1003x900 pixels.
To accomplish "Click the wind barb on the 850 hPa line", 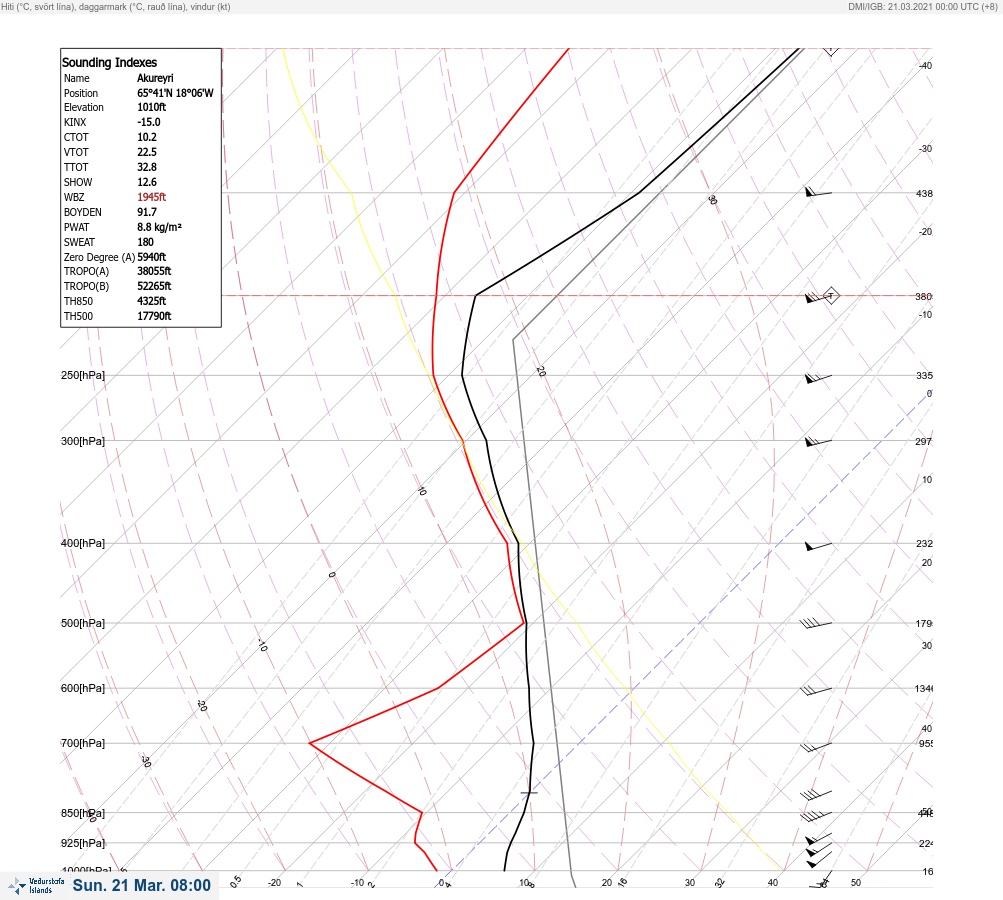I will tap(816, 816).
